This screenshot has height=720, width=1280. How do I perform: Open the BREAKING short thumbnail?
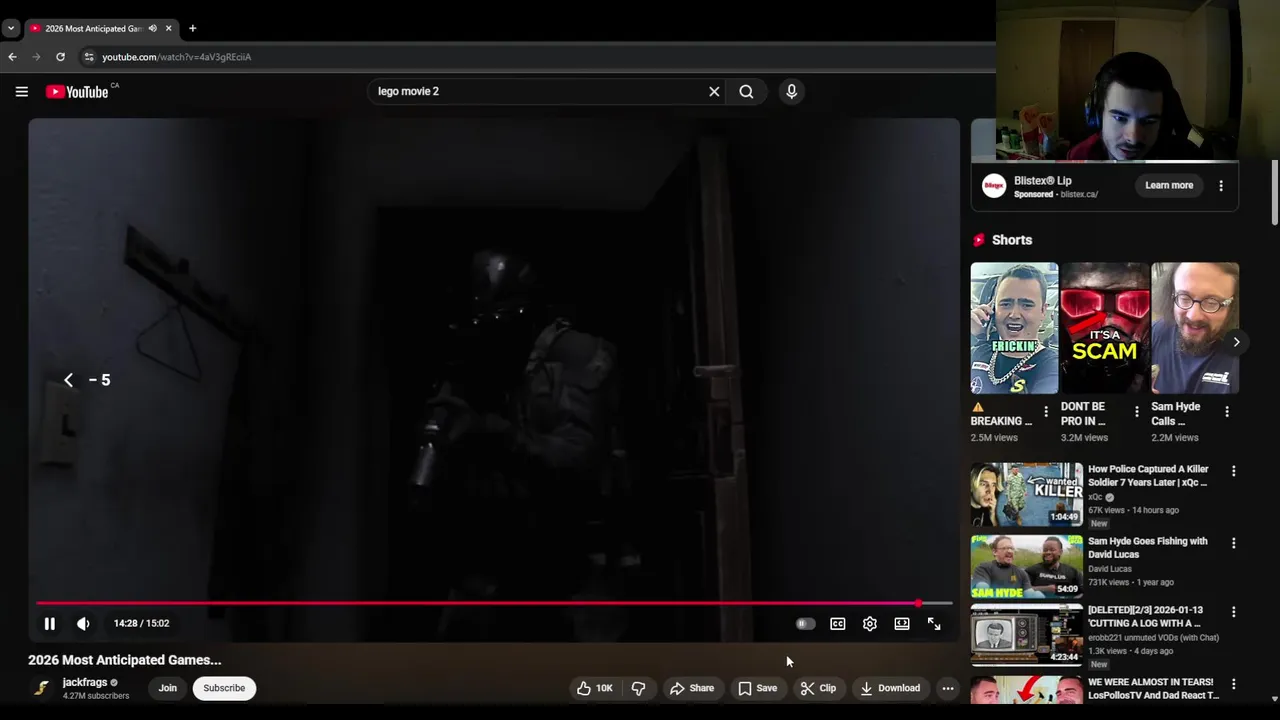point(1014,328)
